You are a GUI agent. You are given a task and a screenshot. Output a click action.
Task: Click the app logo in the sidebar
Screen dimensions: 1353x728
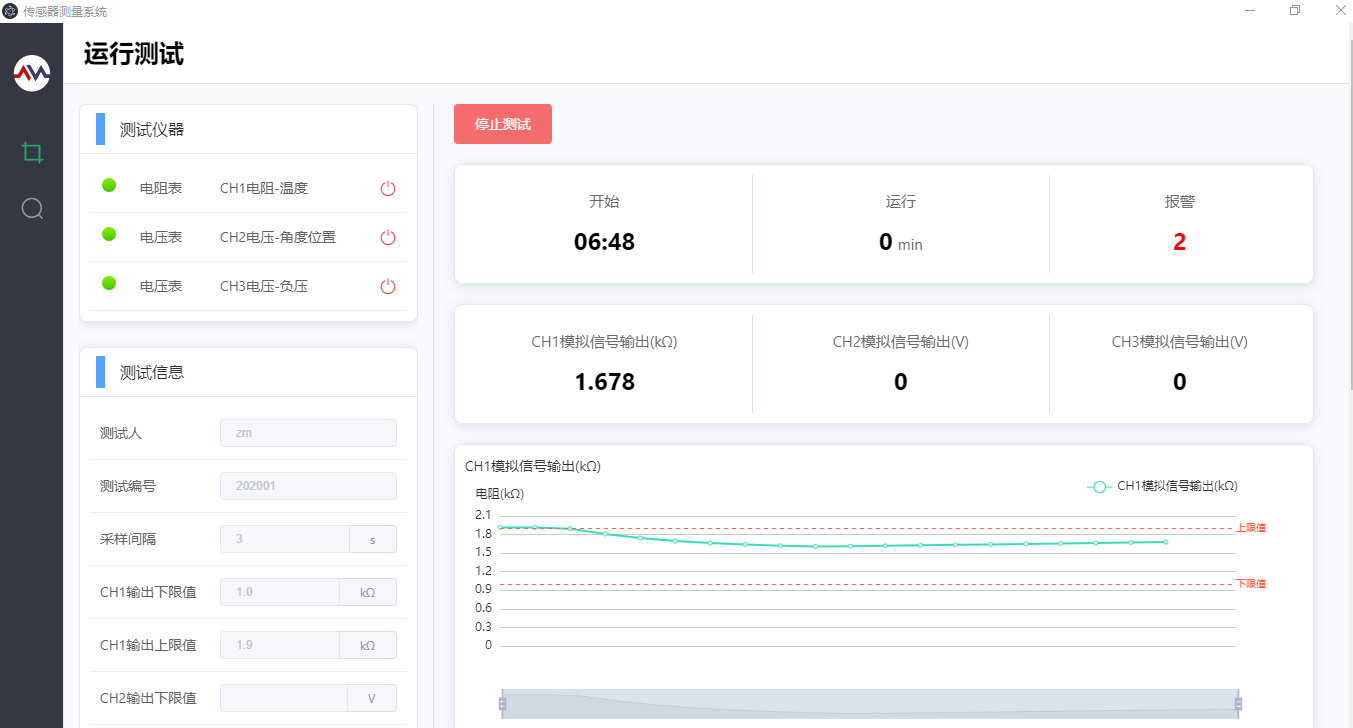pos(32,73)
